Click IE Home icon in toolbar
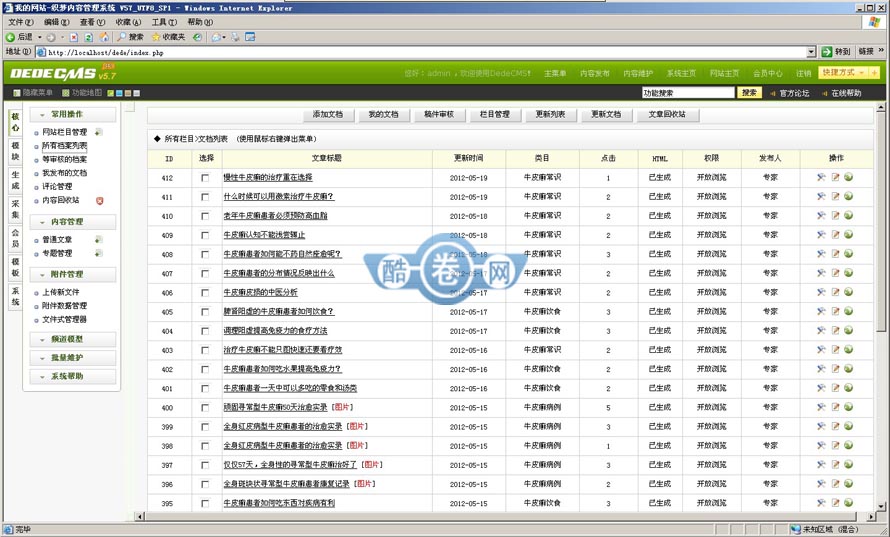The width and height of the screenshot is (890, 537). tap(104, 37)
